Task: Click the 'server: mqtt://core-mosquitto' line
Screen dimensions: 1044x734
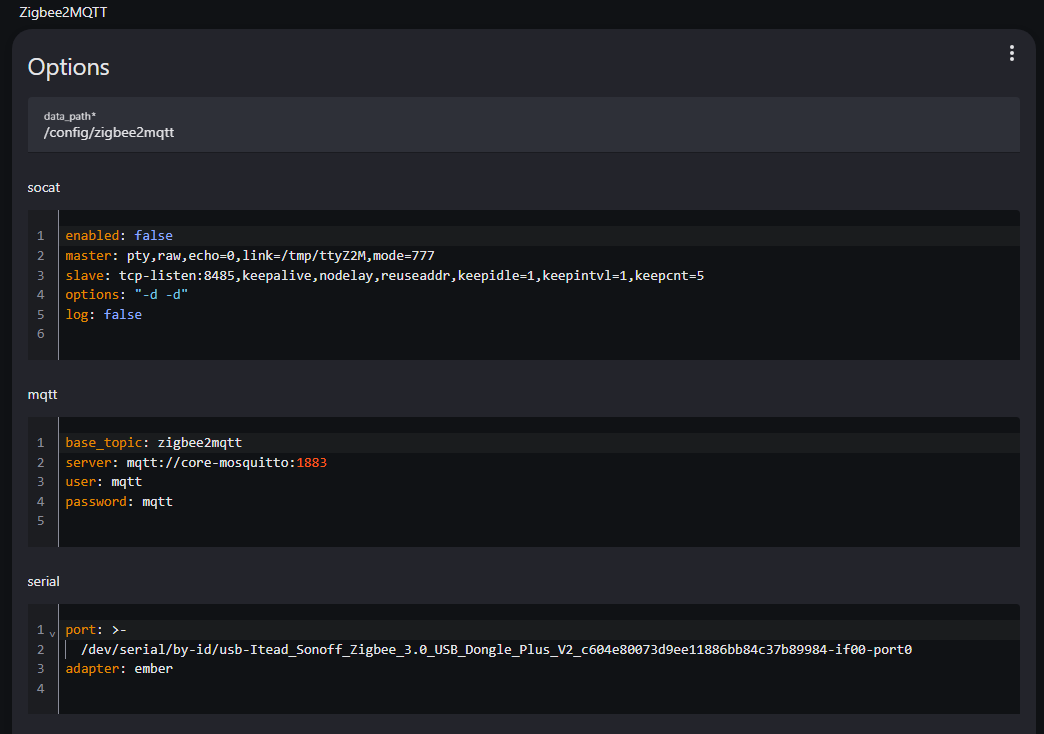Action: (x=196, y=462)
